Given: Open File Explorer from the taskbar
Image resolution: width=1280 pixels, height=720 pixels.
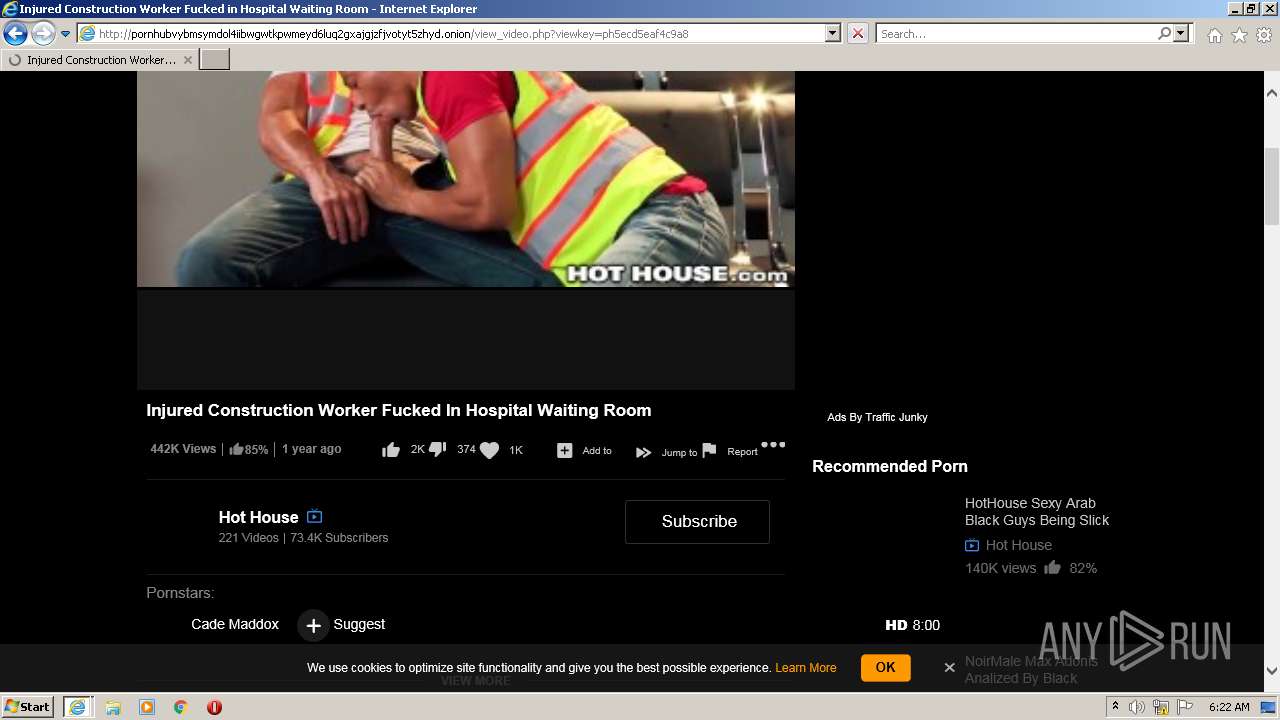Looking at the screenshot, I should tap(113, 707).
